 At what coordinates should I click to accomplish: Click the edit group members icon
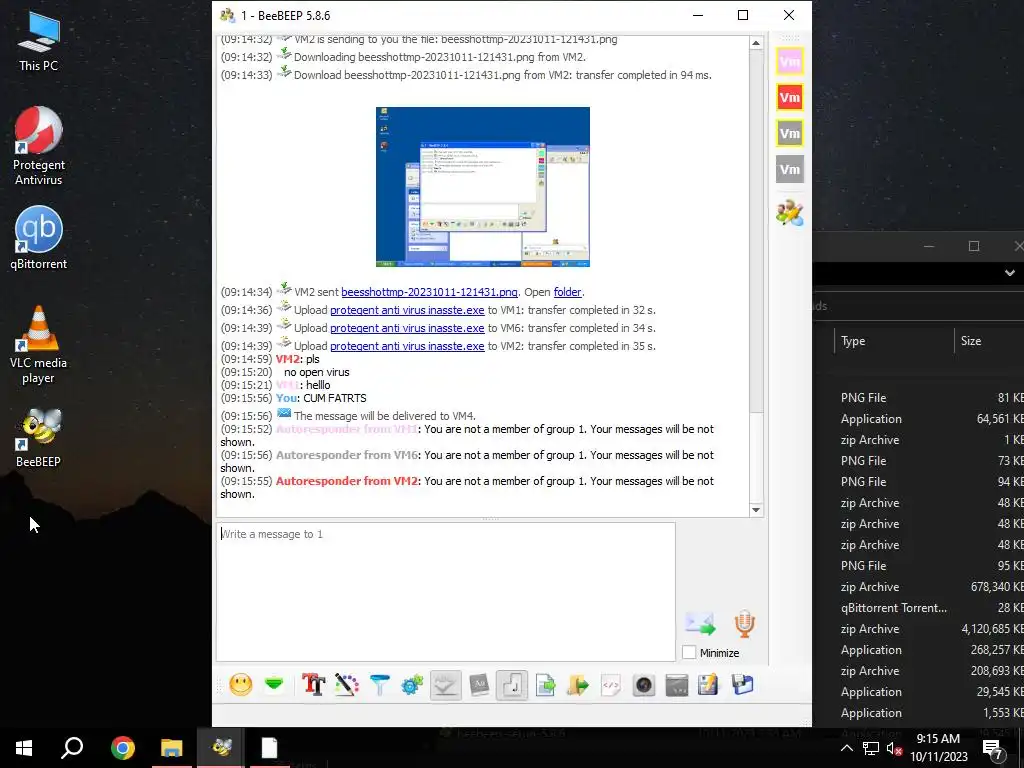click(790, 213)
